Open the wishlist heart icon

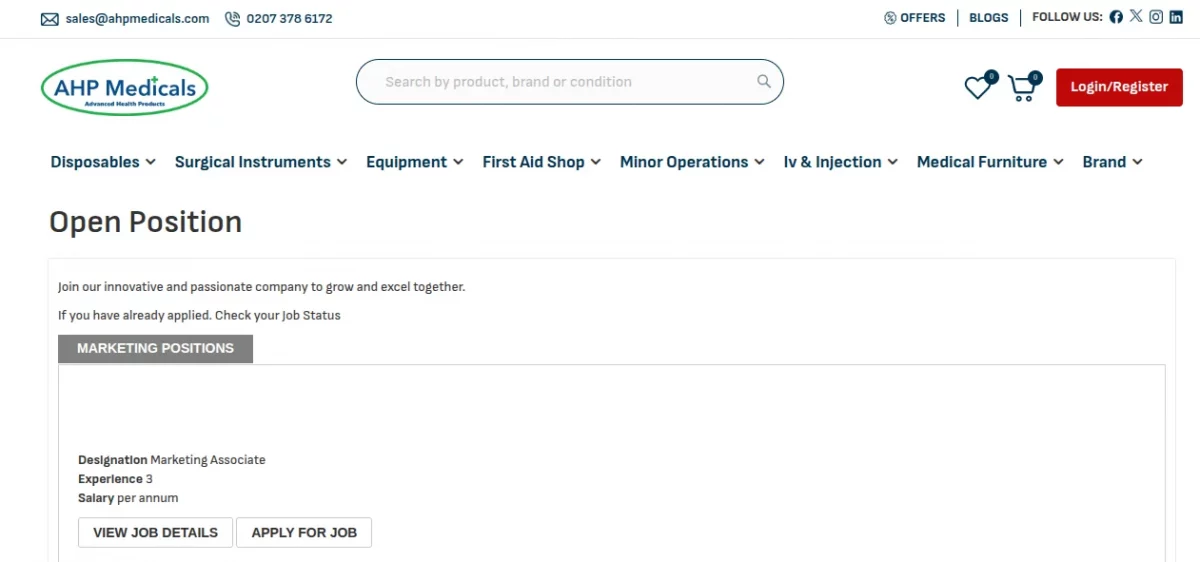point(977,88)
